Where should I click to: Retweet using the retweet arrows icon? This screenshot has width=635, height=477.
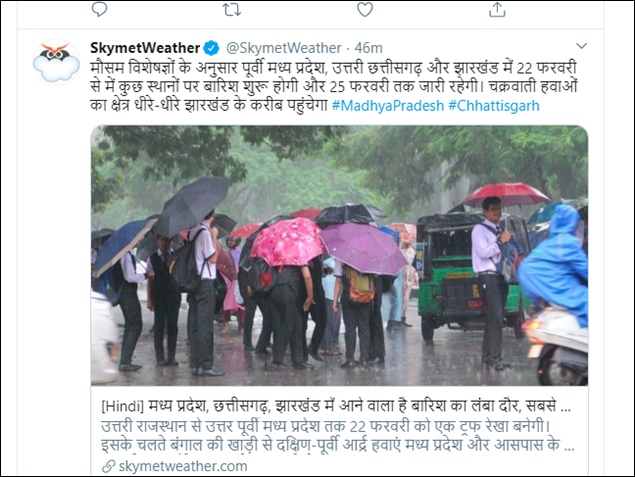coord(232,9)
